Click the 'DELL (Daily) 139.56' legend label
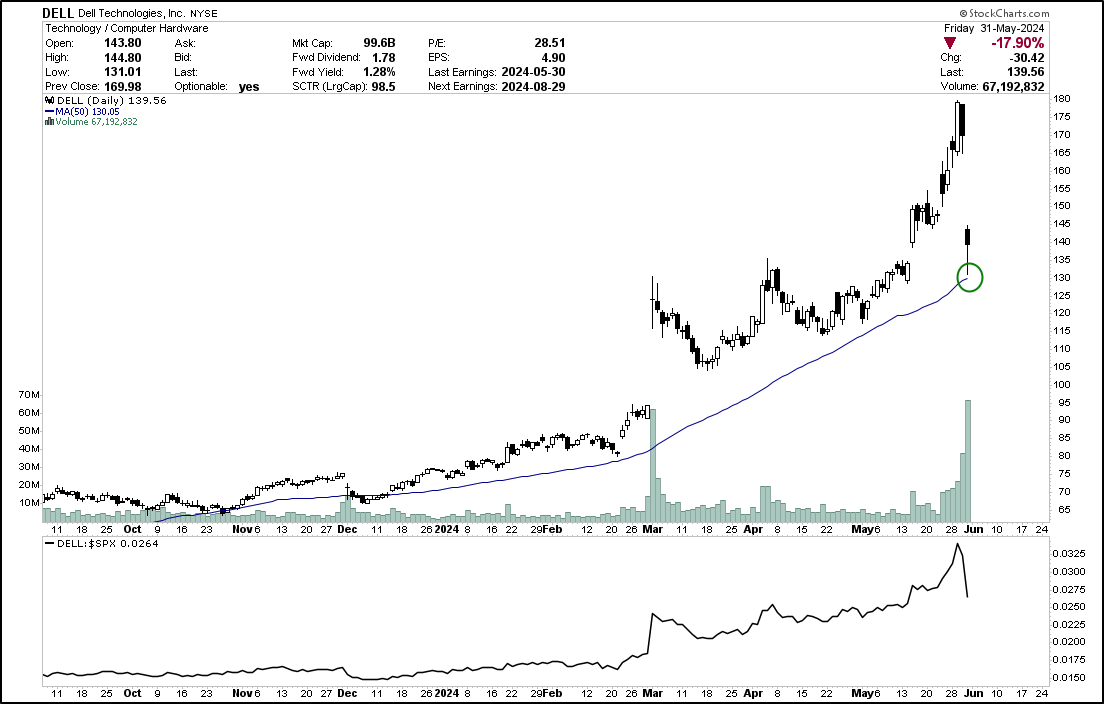Image resolution: width=1104 pixels, height=704 pixels. click(x=111, y=101)
